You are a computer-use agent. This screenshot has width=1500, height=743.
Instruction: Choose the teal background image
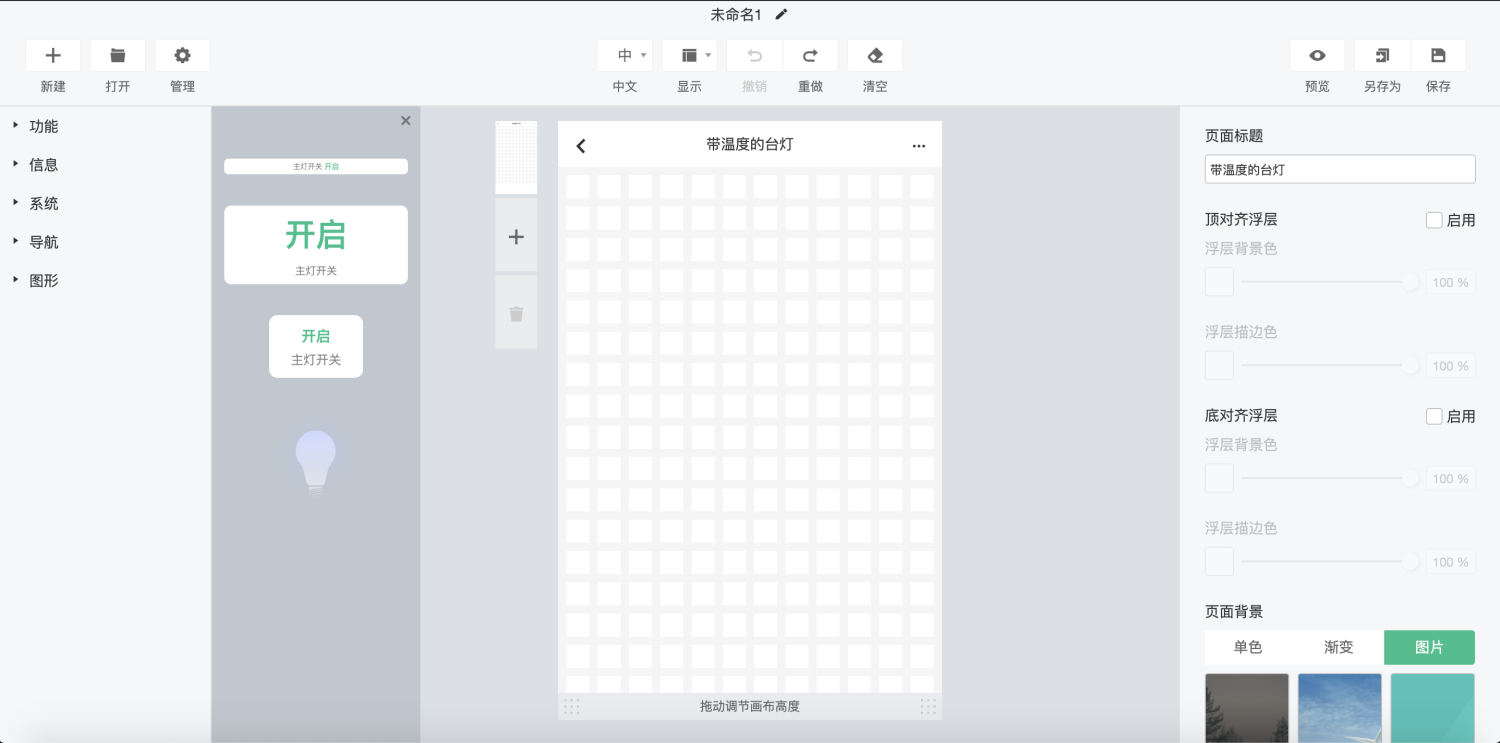[1433, 708]
